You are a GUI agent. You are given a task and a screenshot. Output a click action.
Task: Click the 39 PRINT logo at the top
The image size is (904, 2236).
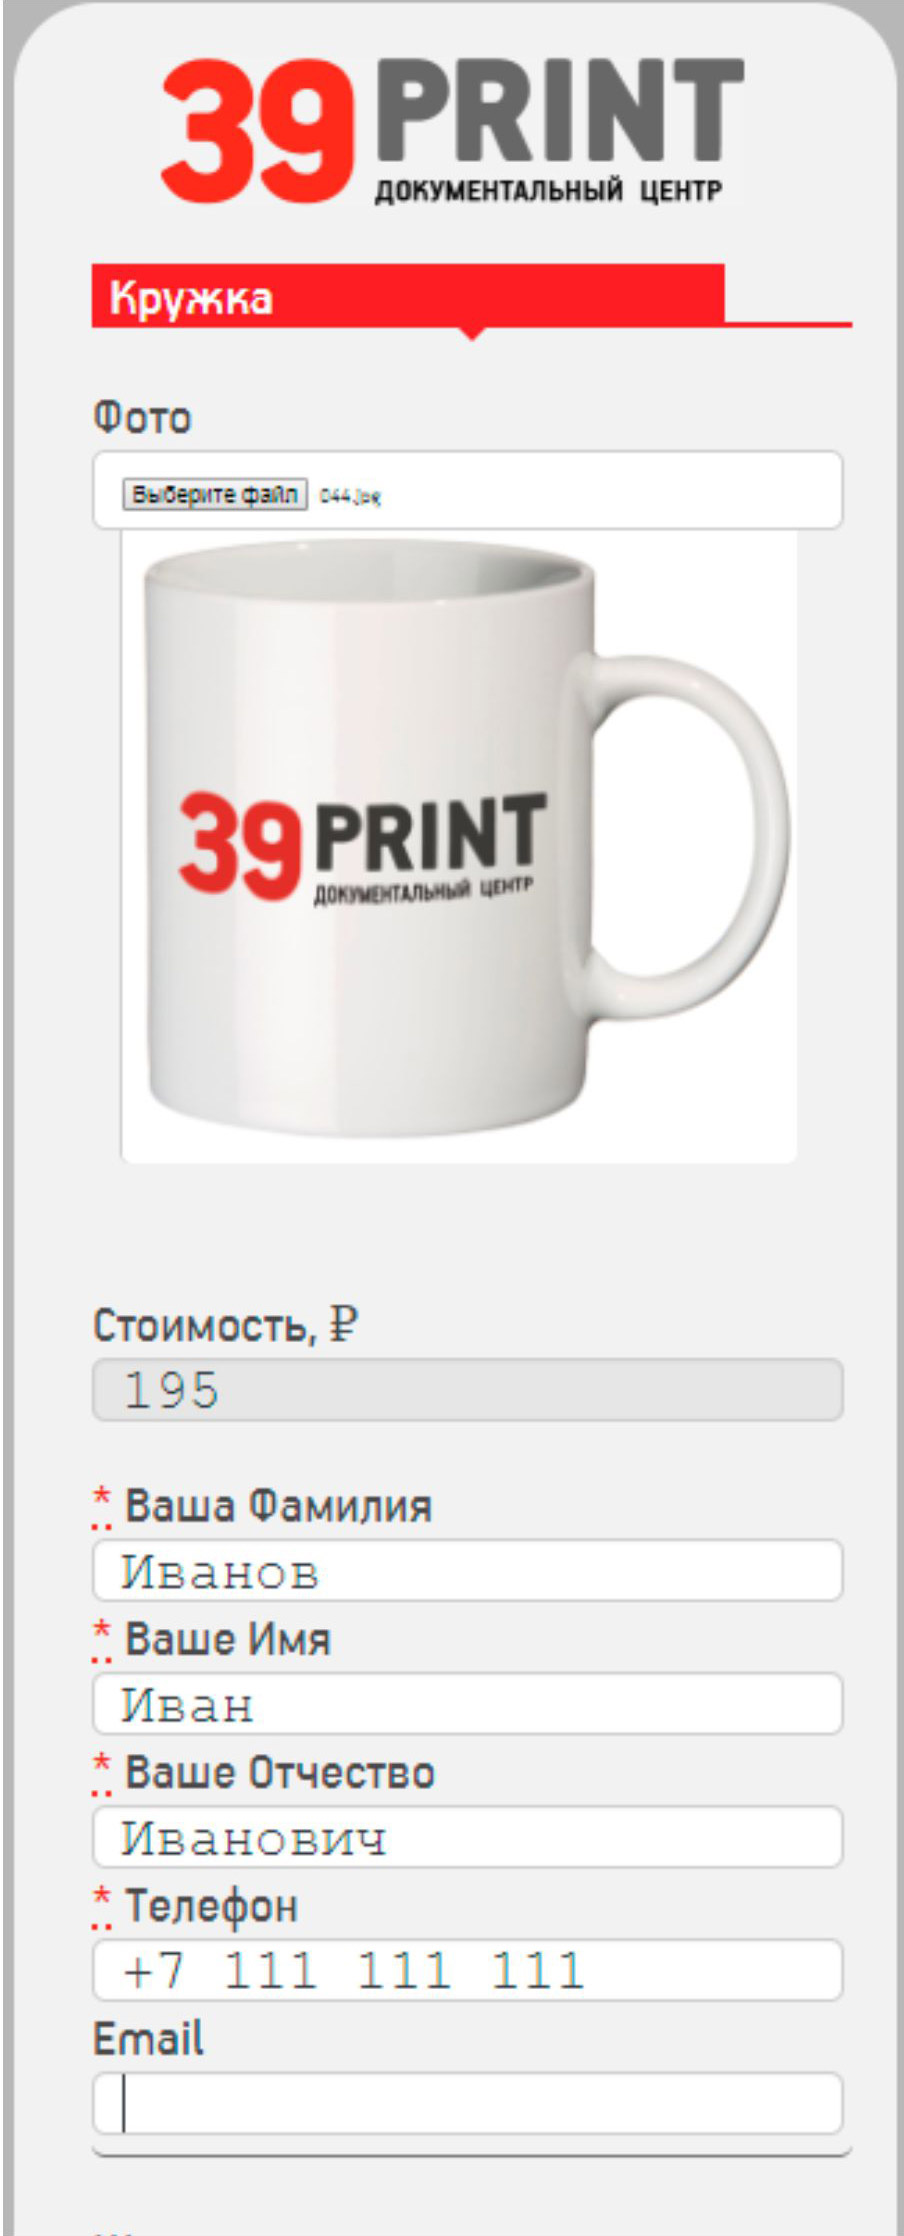pyautogui.click(x=452, y=130)
